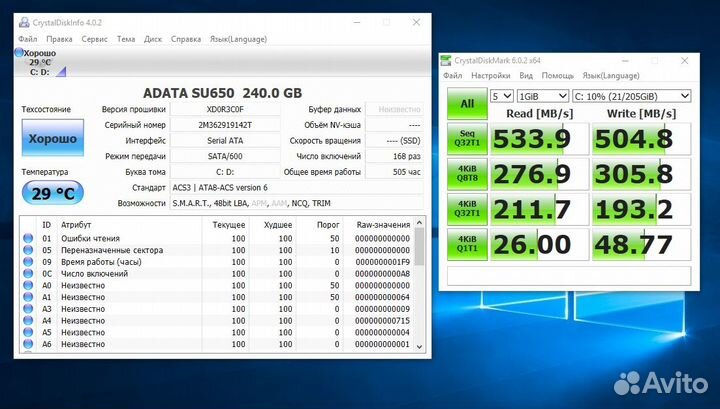Open Правка menu in CrystalDiskInfo
Viewport: 720px width, 409px height.
click(x=59, y=39)
